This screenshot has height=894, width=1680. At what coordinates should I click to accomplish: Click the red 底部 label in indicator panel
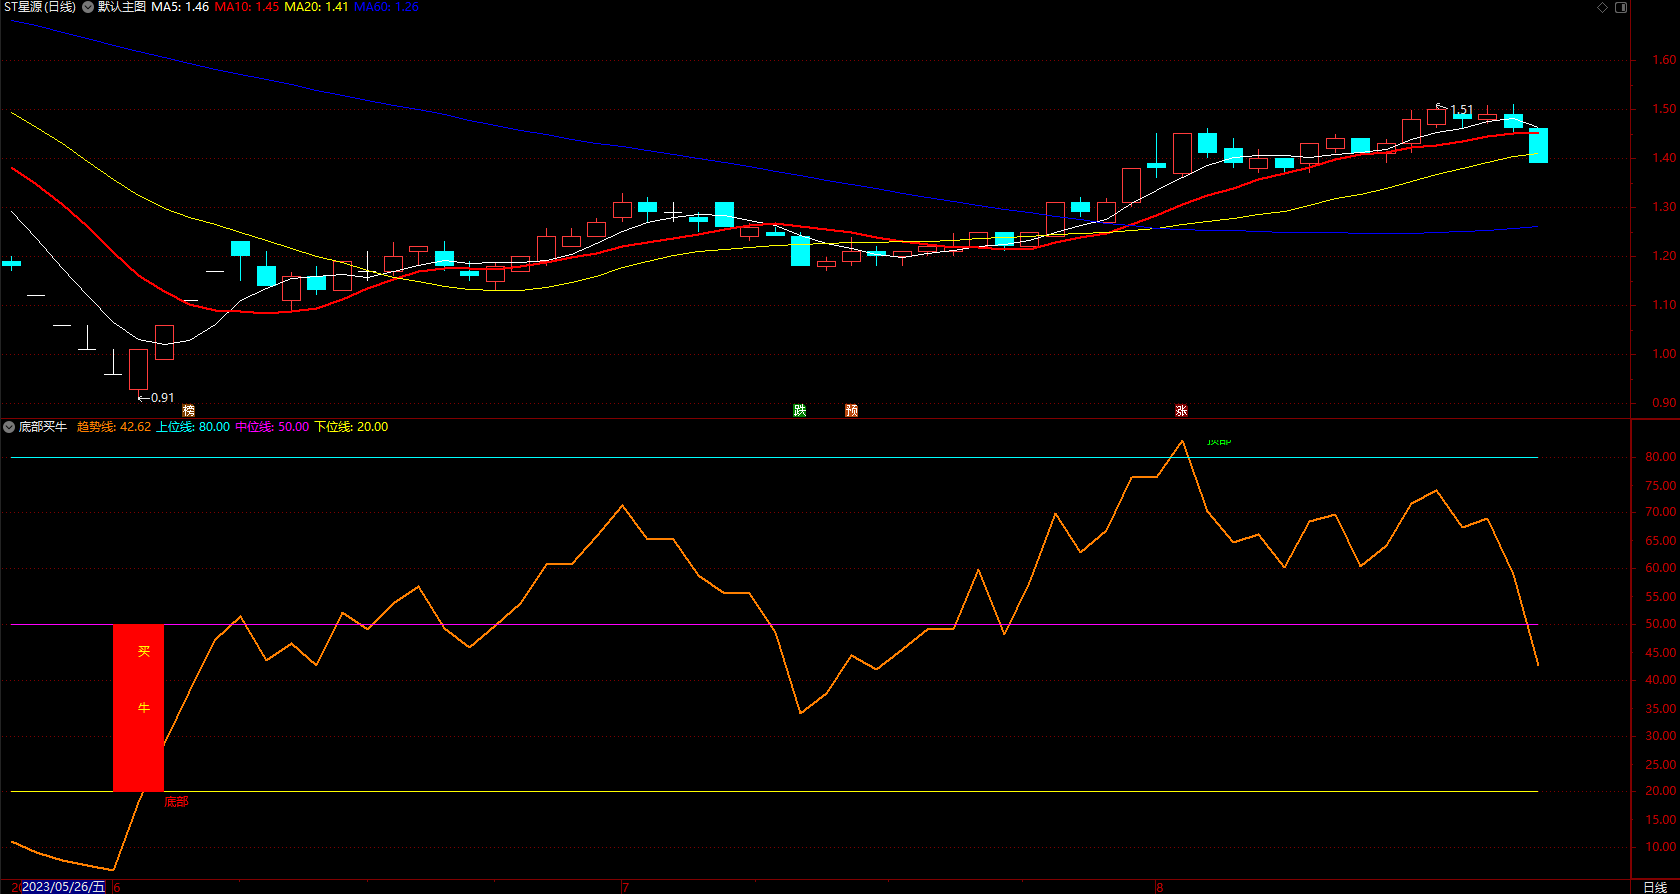(176, 802)
